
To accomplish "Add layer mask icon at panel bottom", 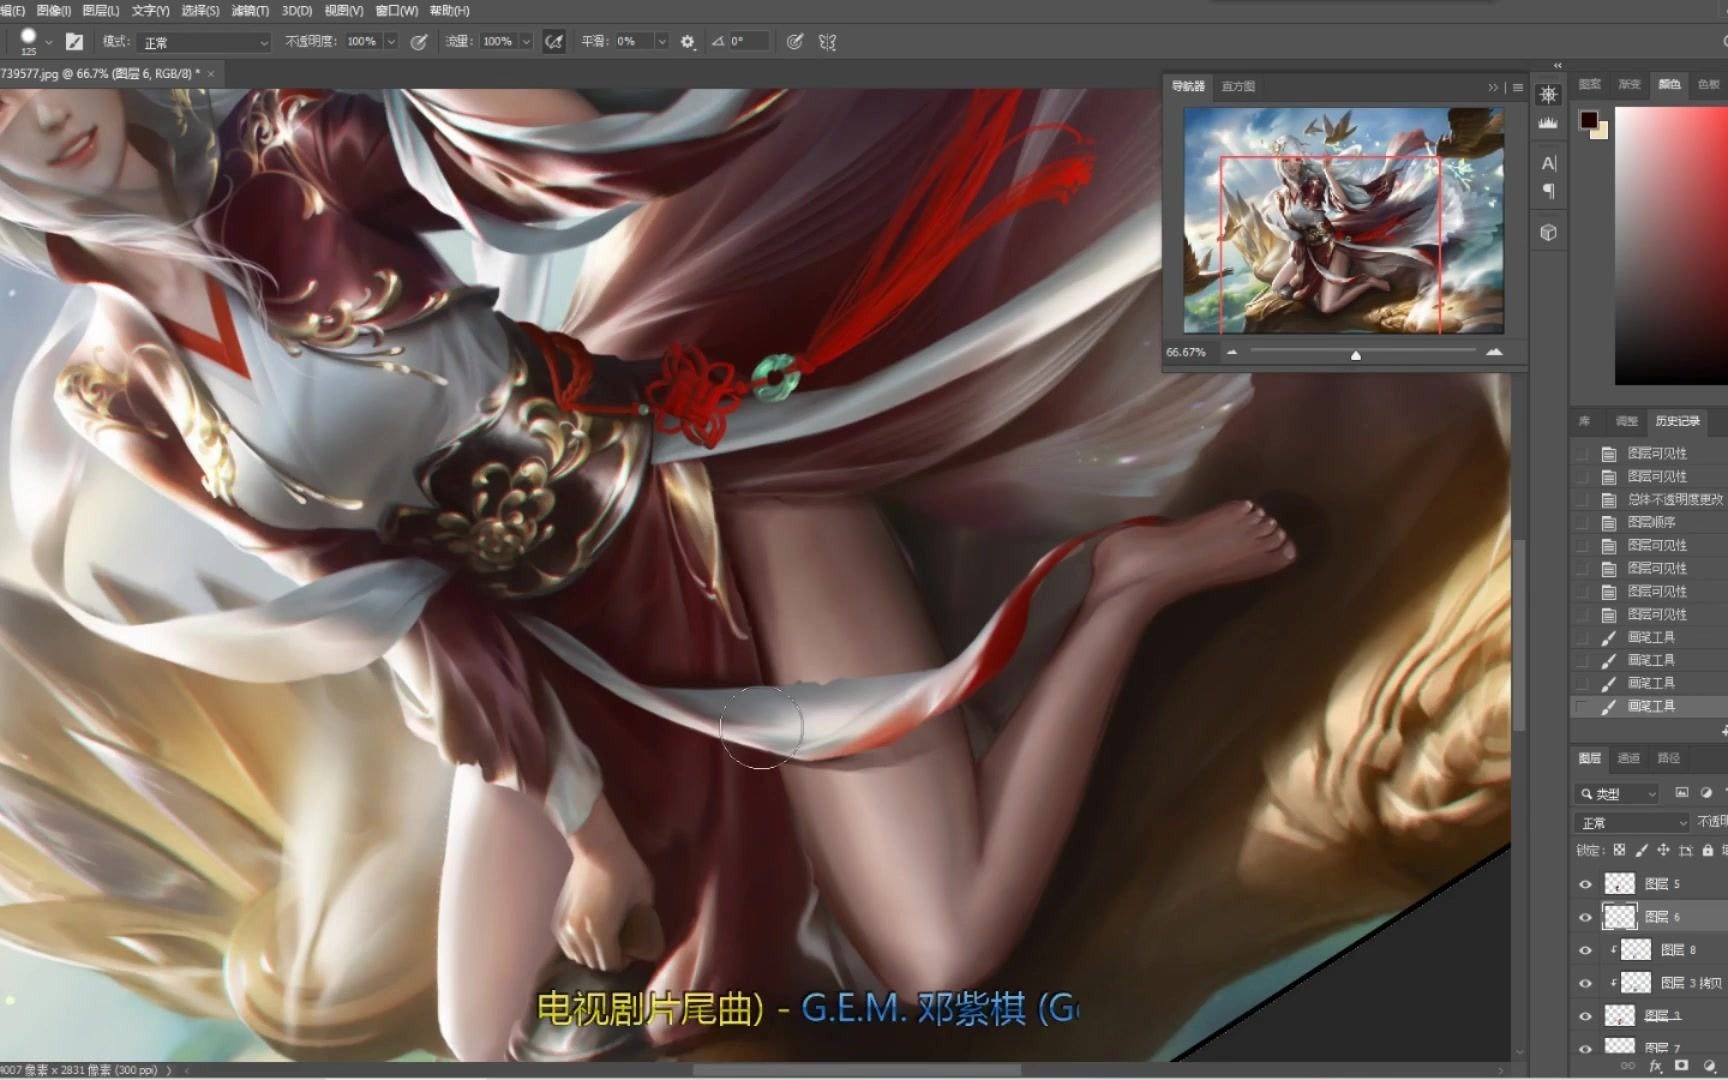I will [1681, 1066].
